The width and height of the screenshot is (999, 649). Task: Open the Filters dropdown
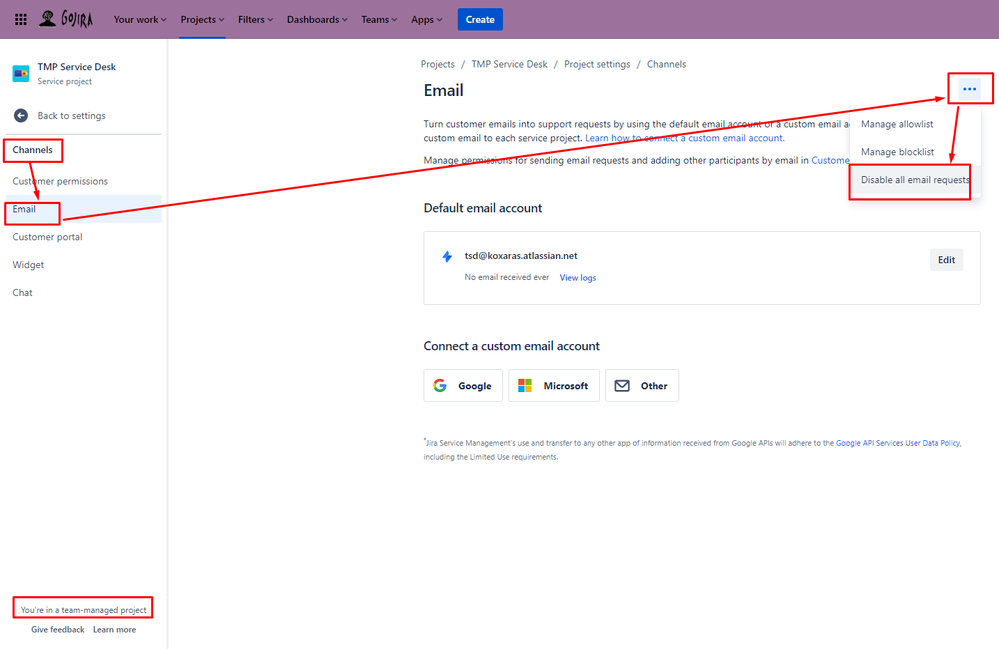coord(255,19)
